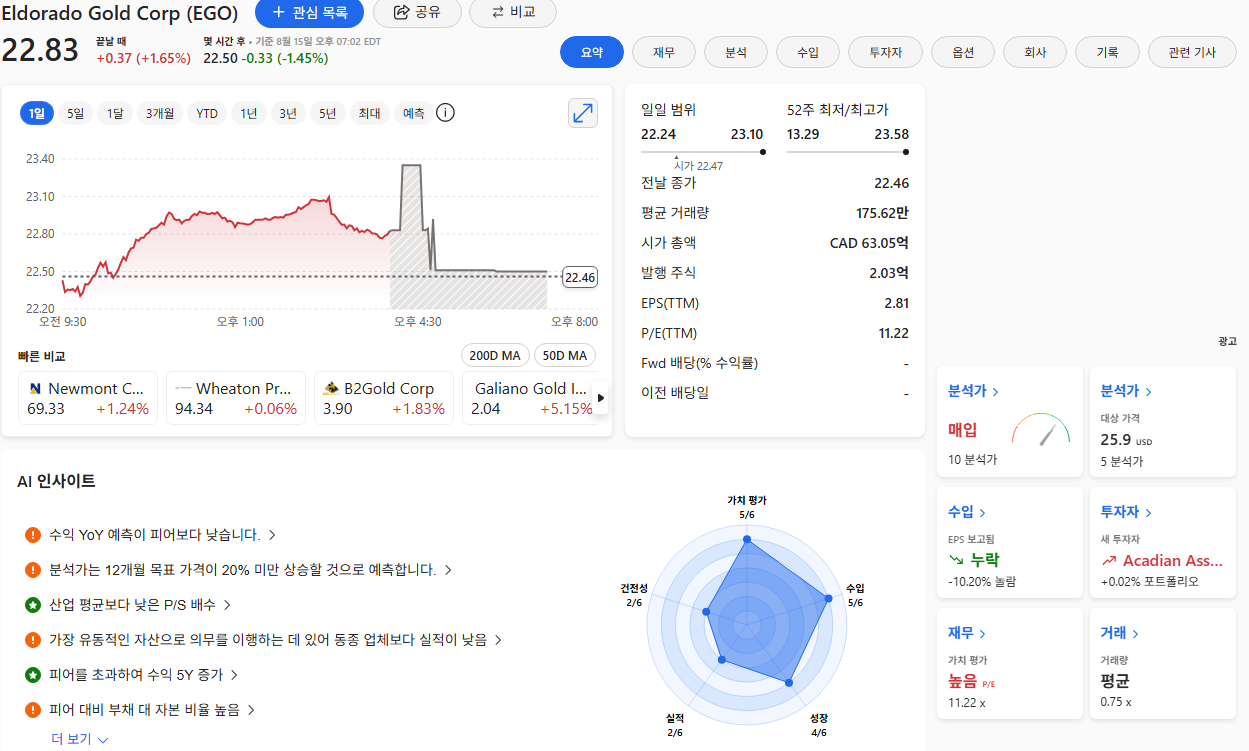Click the Eldorado Gold Corp (EGO) title
The height and width of the screenshot is (751, 1249).
point(120,14)
